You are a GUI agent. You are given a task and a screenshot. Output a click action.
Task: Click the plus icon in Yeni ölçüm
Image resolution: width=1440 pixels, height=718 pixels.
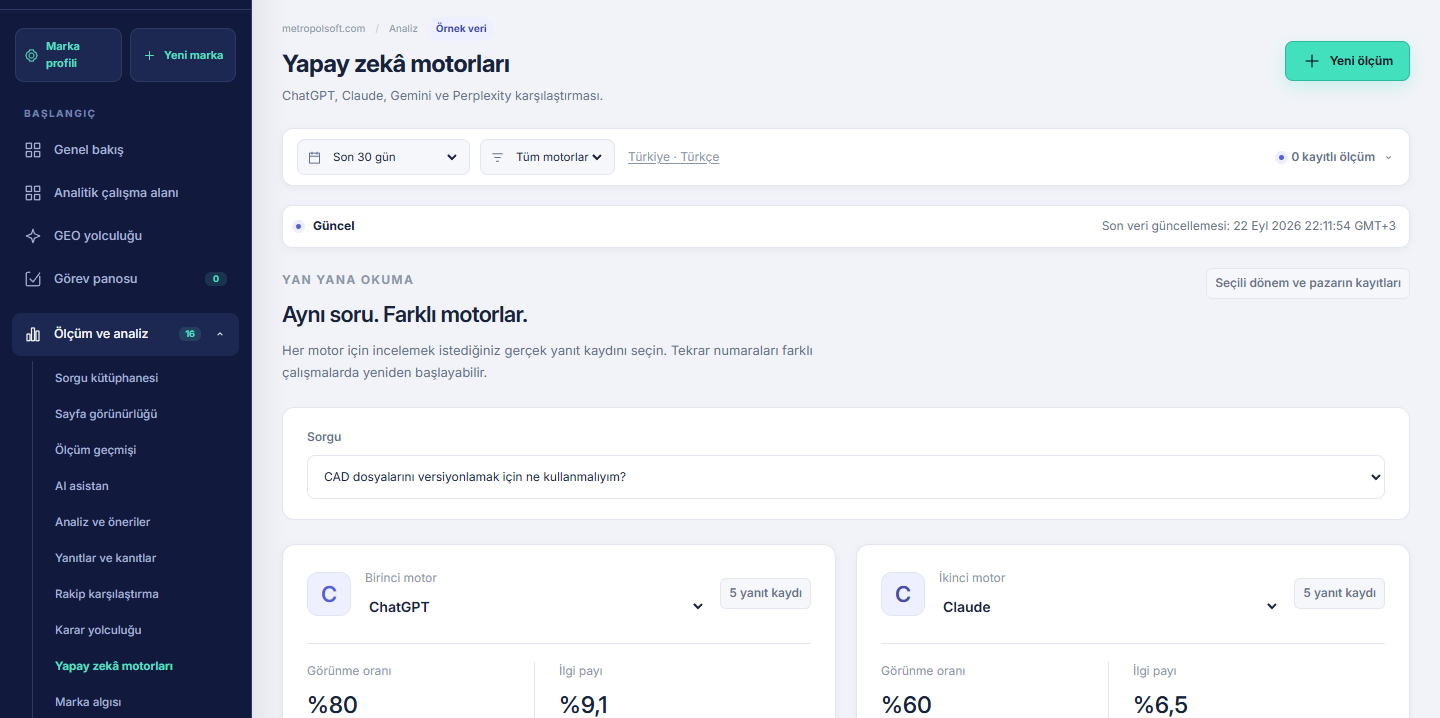(1312, 61)
